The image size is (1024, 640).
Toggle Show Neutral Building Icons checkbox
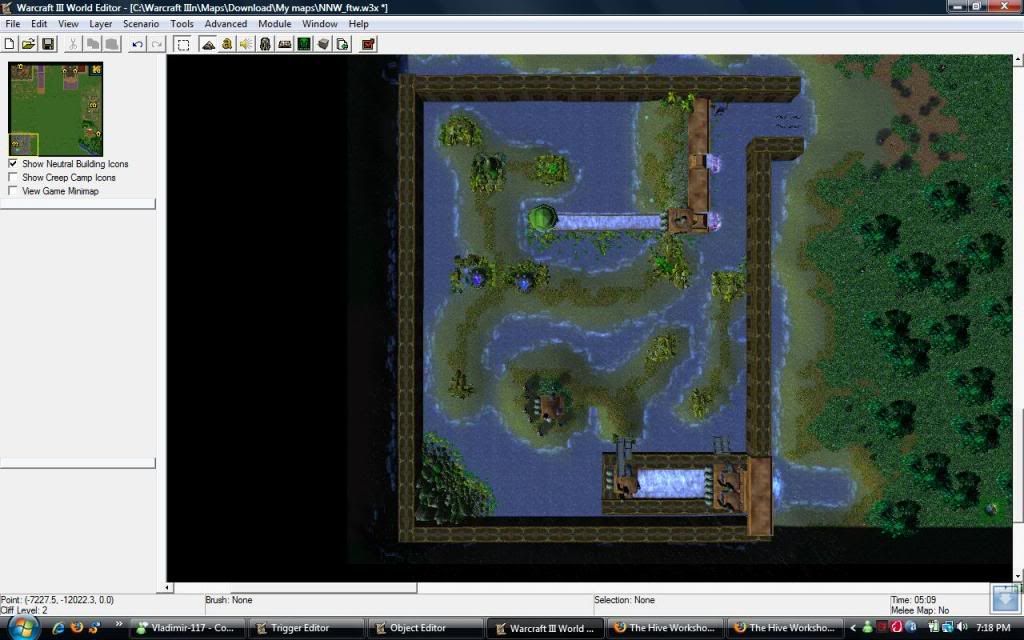[13, 163]
